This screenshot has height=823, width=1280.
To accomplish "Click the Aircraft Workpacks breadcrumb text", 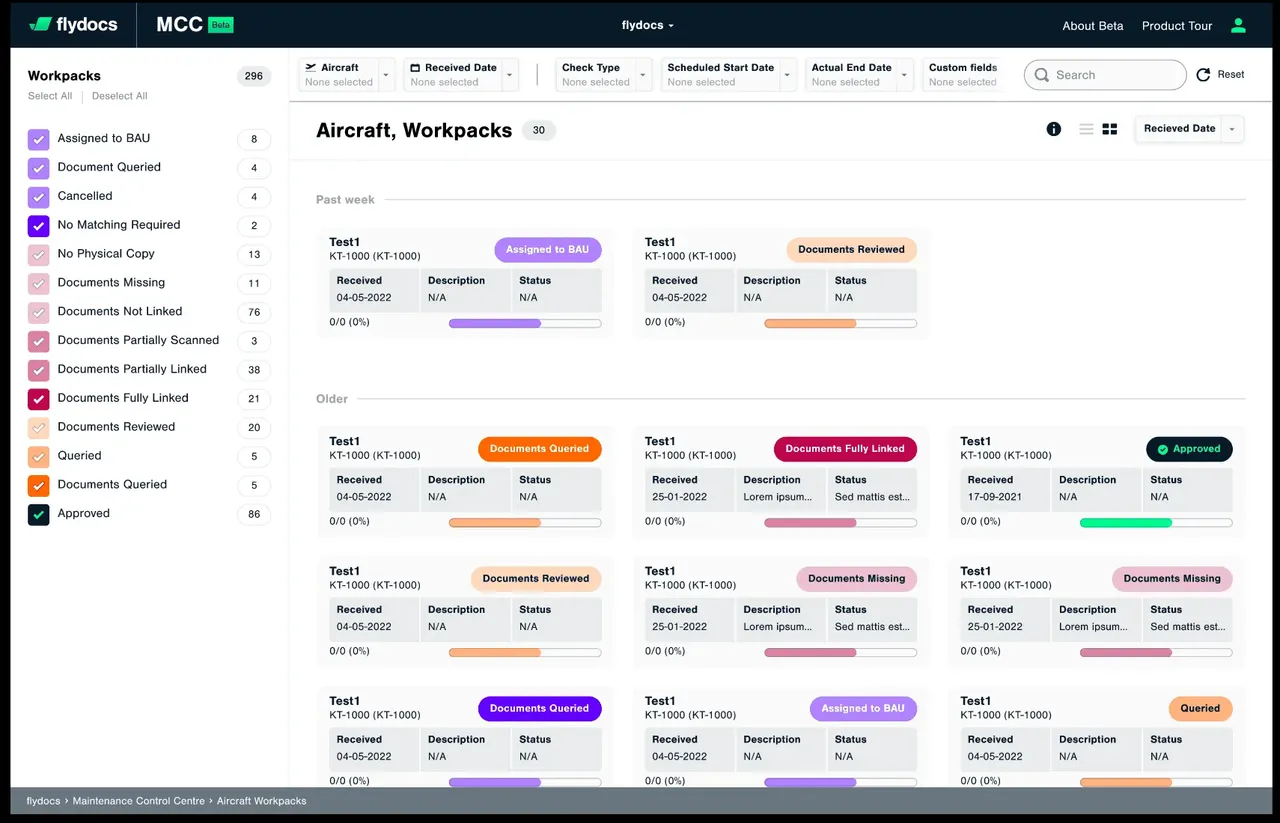I will click(262, 801).
